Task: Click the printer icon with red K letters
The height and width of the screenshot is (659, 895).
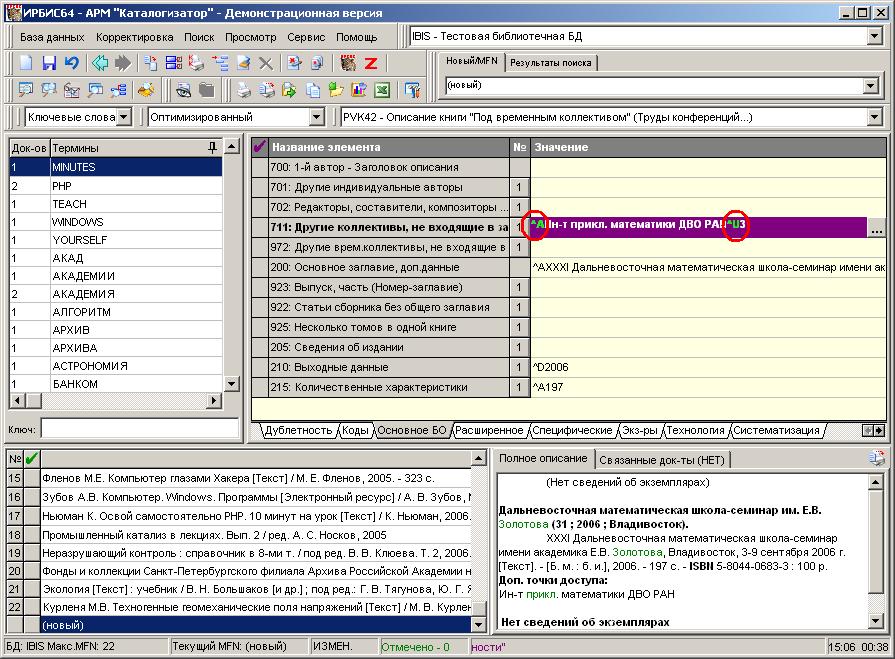Action: [x=197, y=62]
